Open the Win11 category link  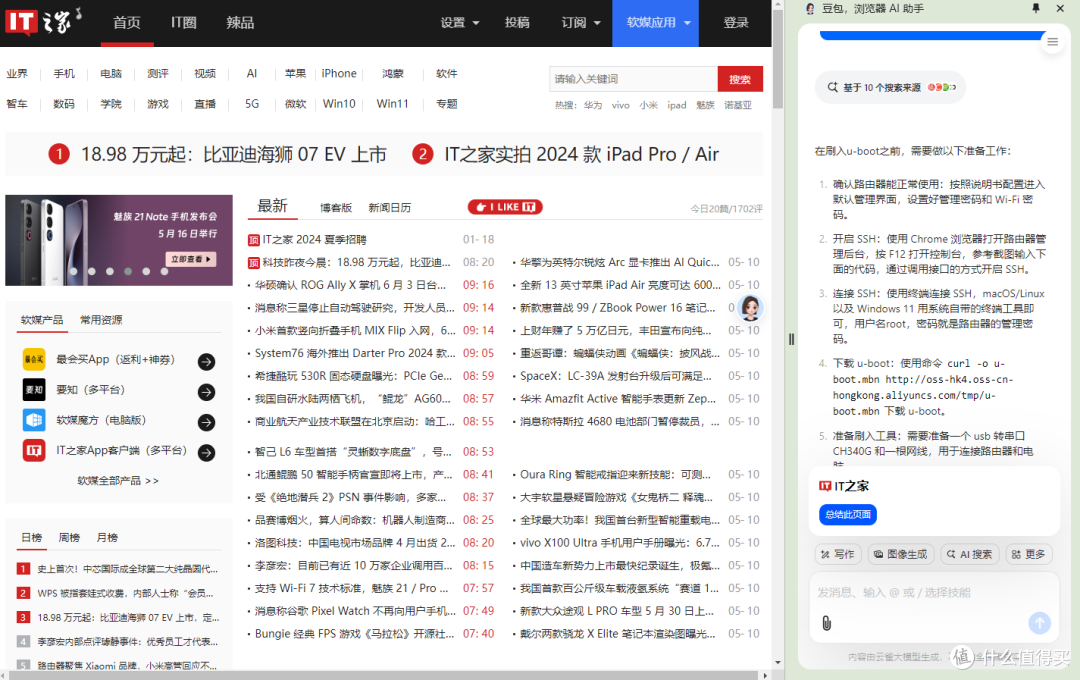[x=392, y=103]
